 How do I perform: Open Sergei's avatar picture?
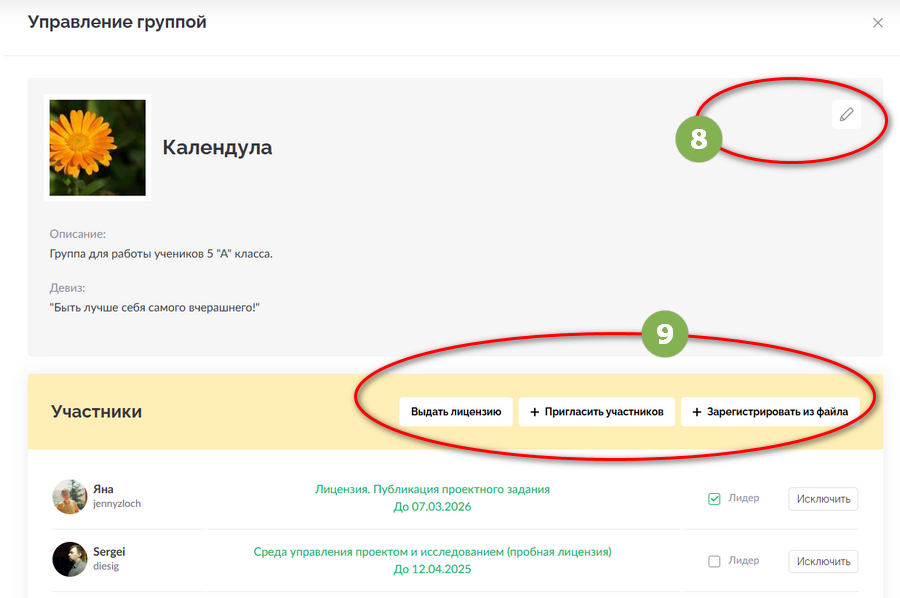click(x=69, y=559)
